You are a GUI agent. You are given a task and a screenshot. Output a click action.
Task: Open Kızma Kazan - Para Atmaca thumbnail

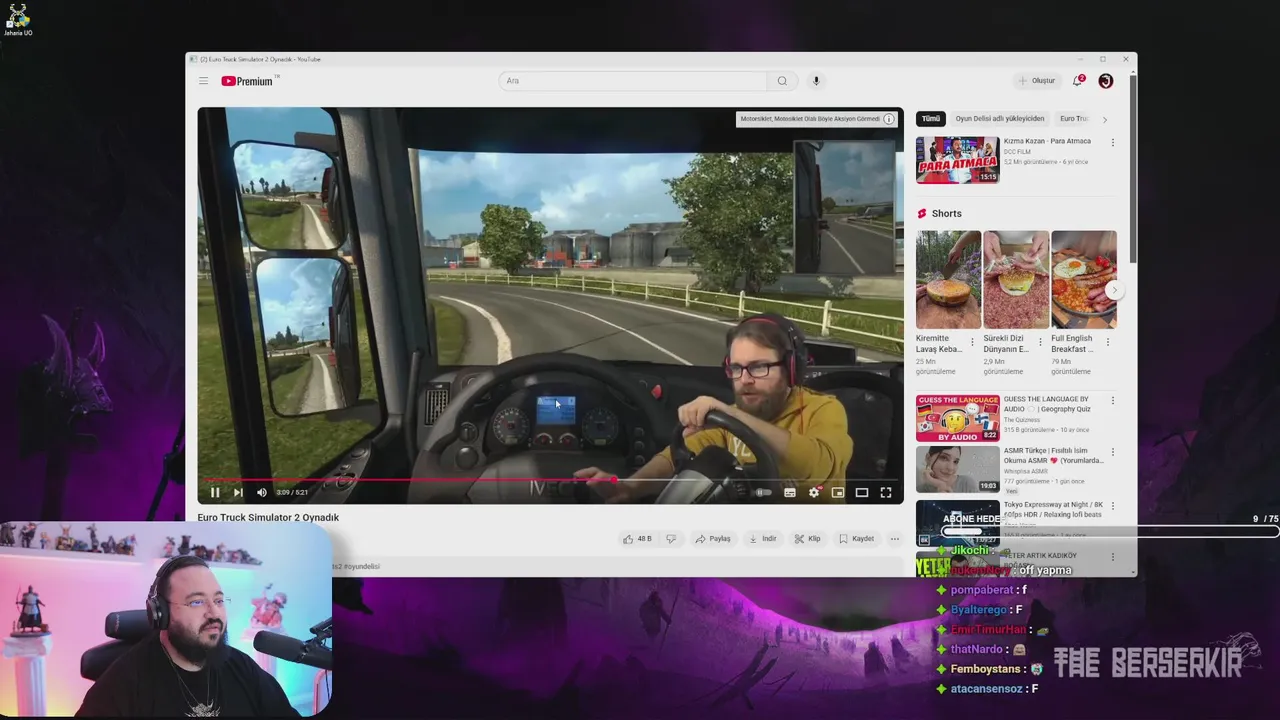(957, 160)
